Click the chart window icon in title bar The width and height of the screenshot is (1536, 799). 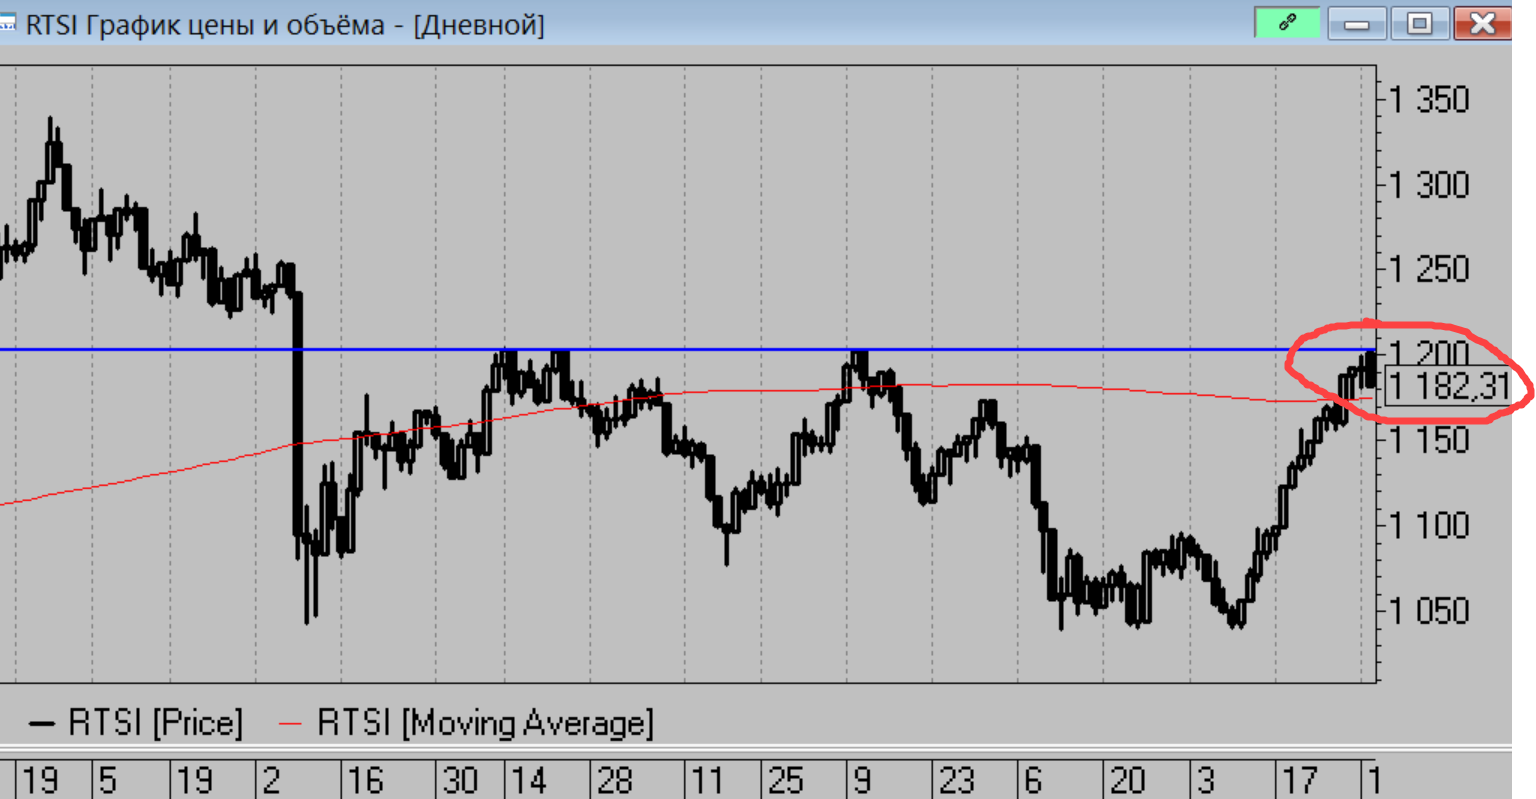(7, 24)
